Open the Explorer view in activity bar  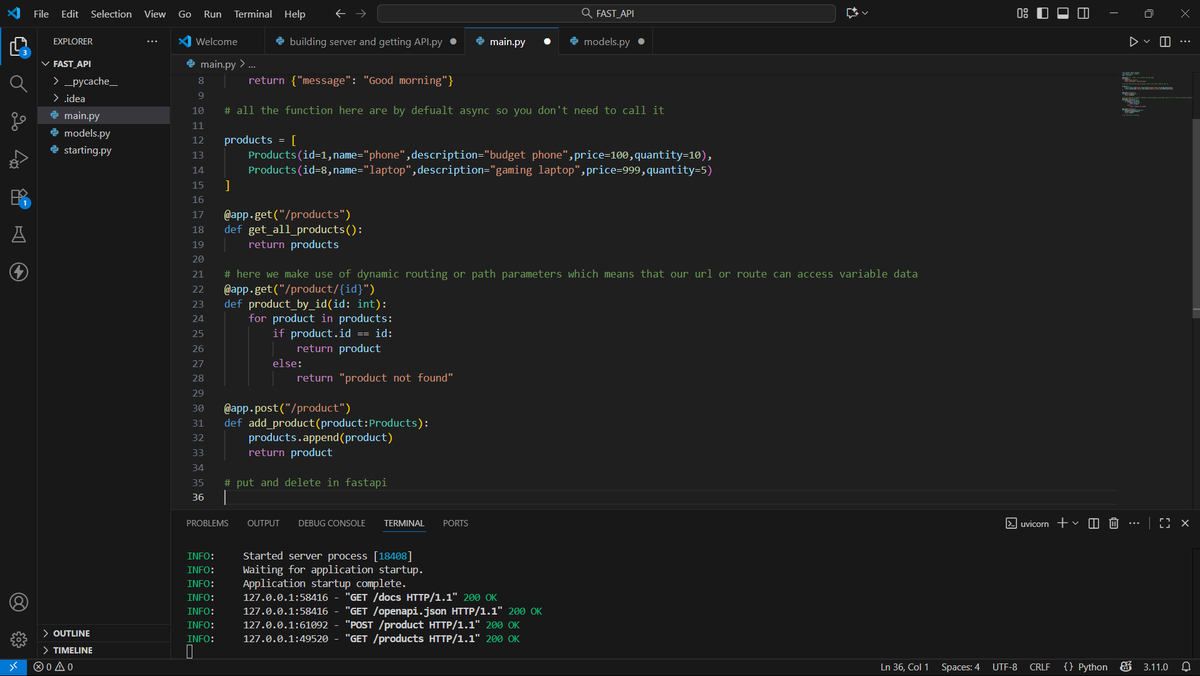click(18, 46)
